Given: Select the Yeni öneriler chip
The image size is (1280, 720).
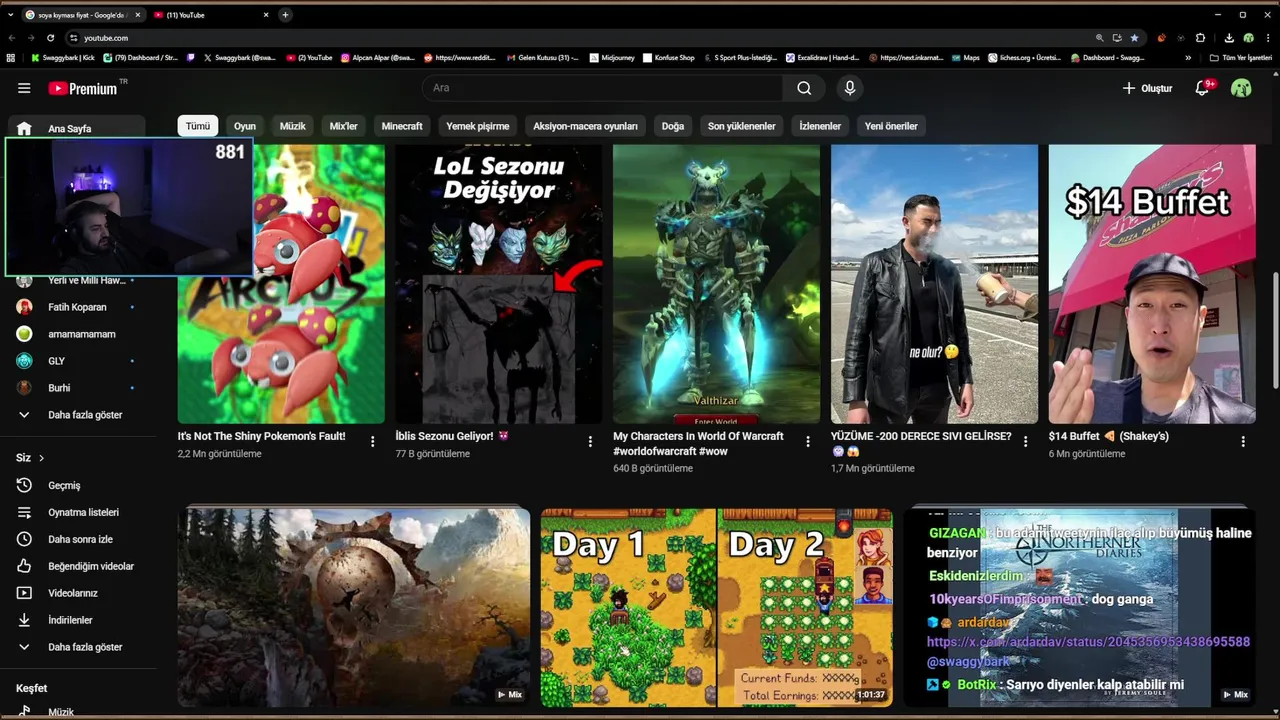Looking at the screenshot, I should pyautogui.click(x=891, y=126).
